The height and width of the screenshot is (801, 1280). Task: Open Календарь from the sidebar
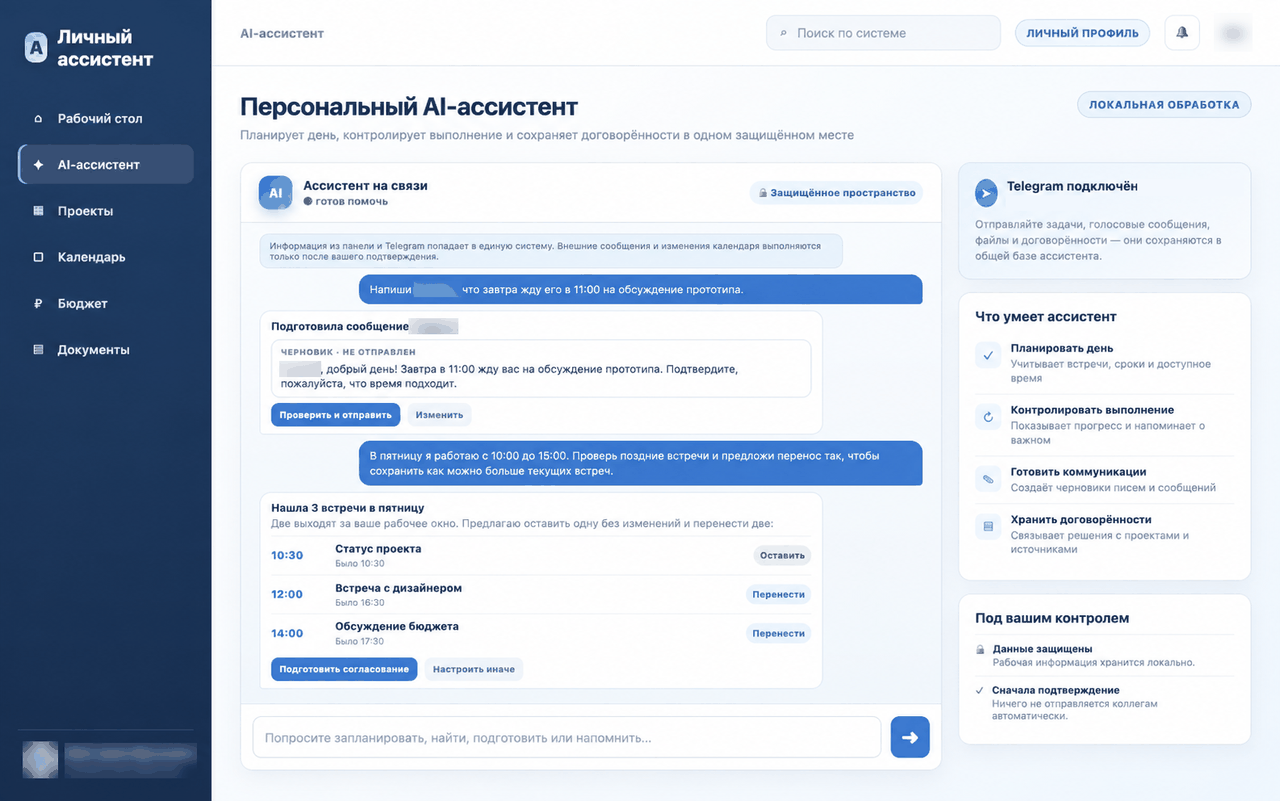pos(106,257)
